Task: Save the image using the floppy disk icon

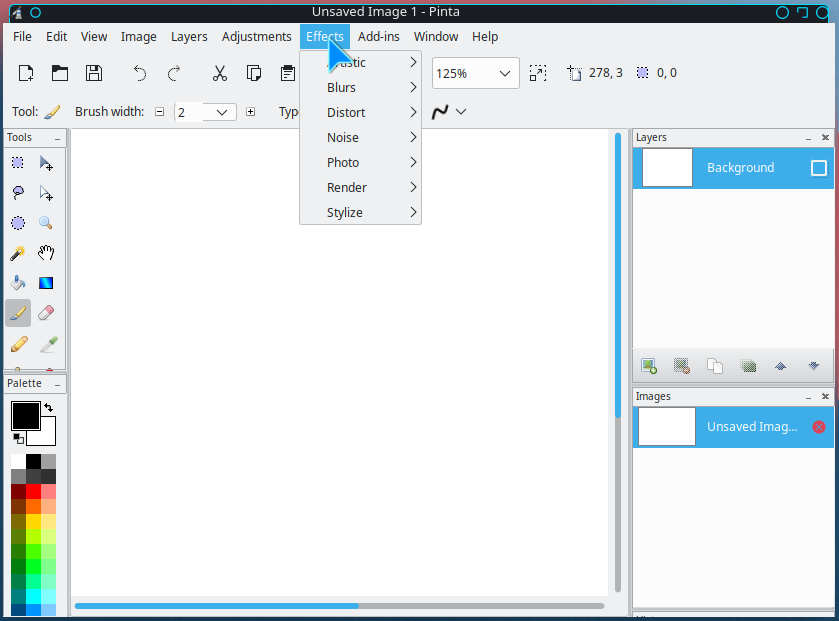Action: pyautogui.click(x=94, y=73)
